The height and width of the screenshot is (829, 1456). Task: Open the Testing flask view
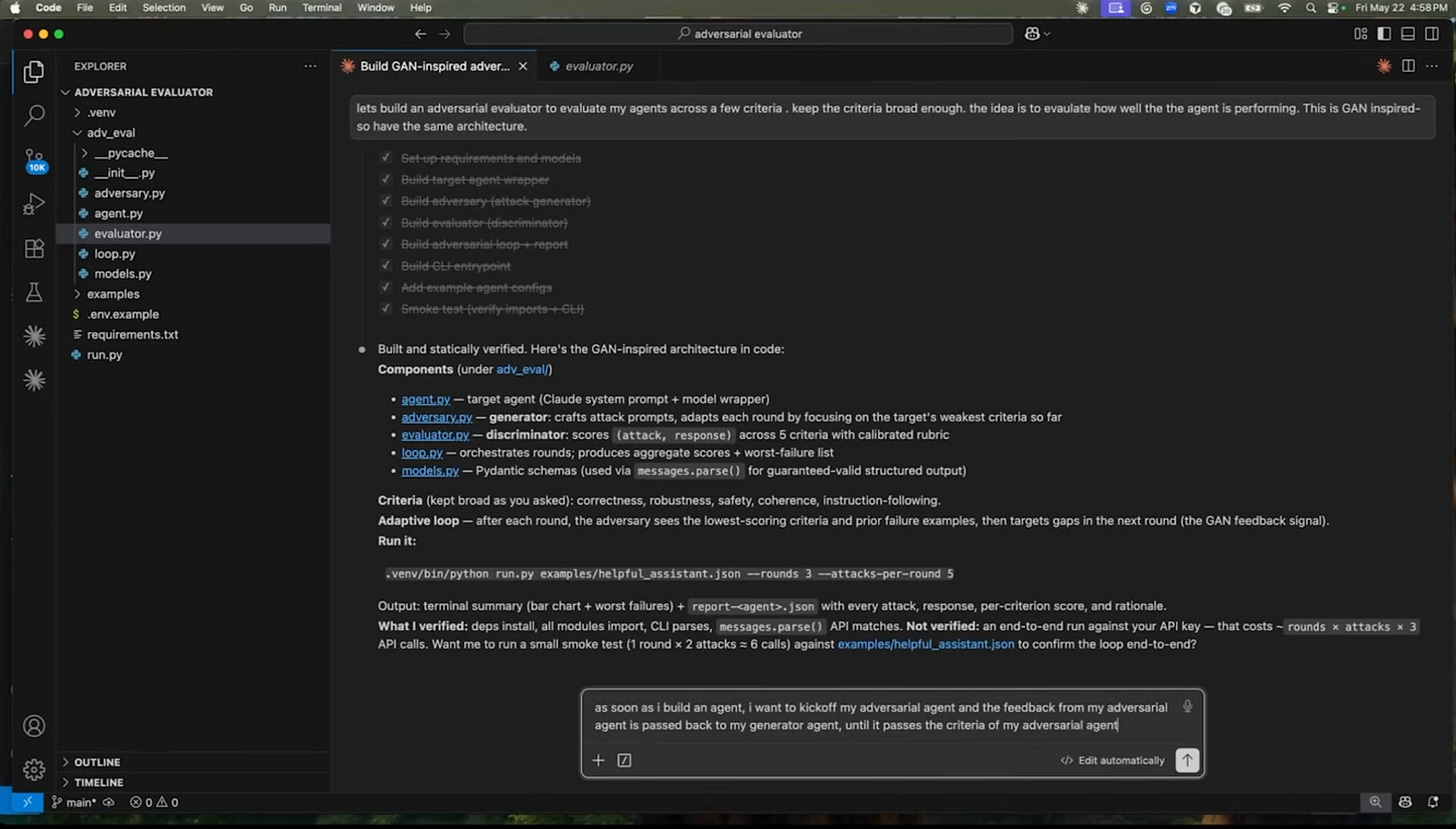point(34,292)
